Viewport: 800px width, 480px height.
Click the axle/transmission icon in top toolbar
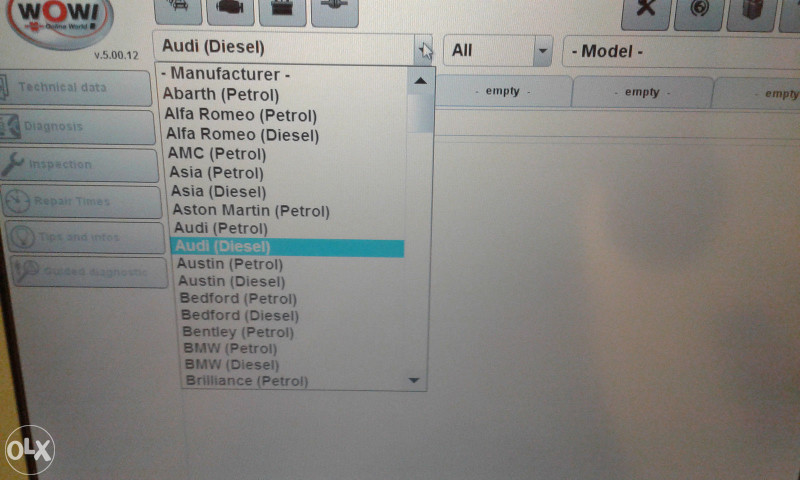coord(335,11)
